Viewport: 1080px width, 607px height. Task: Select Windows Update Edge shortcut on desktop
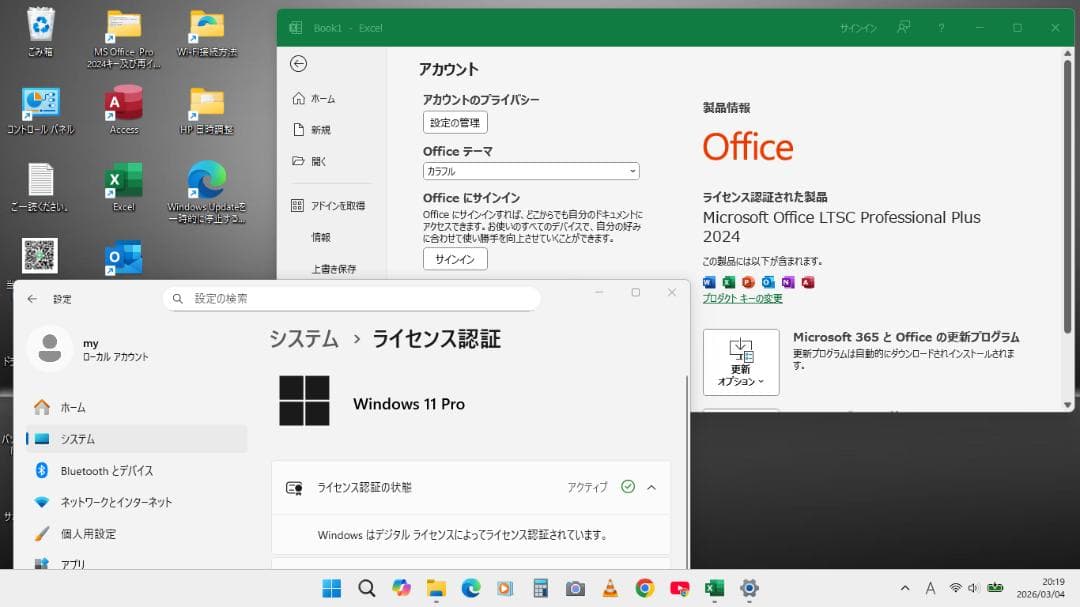(207, 193)
